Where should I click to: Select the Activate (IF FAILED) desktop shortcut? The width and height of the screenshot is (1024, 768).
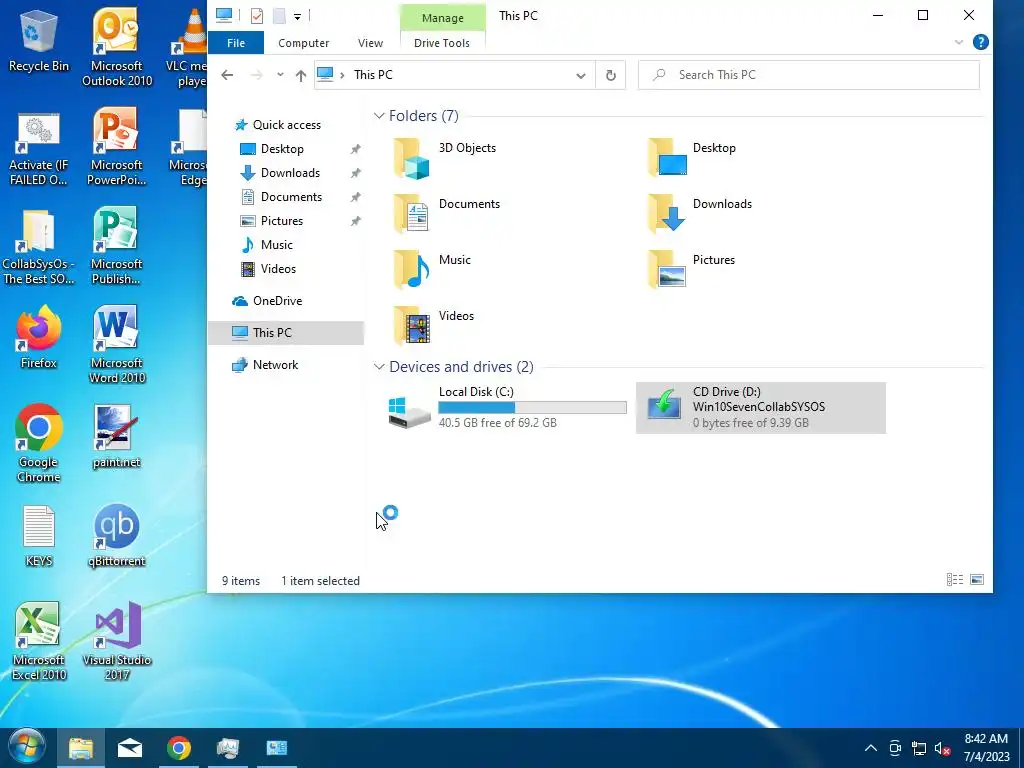click(x=39, y=149)
